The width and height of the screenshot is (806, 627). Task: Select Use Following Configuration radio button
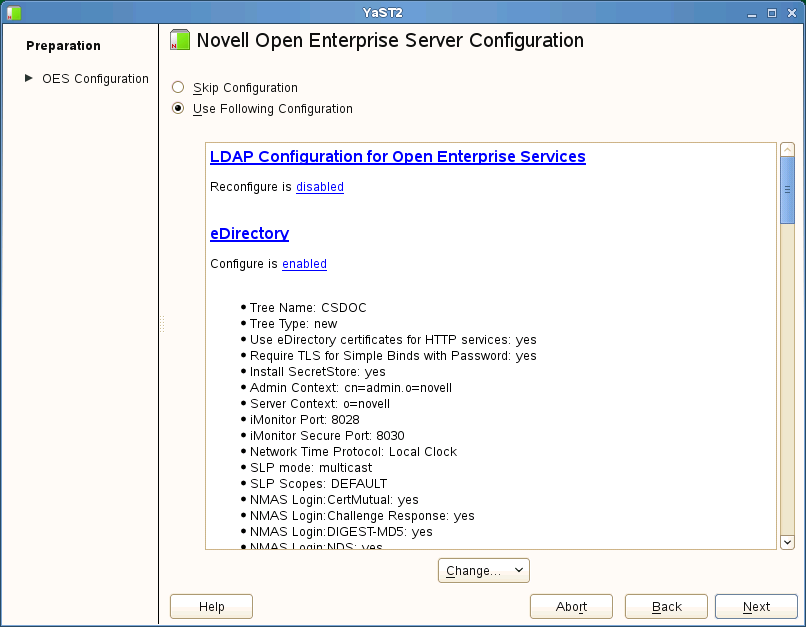pos(178,108)
